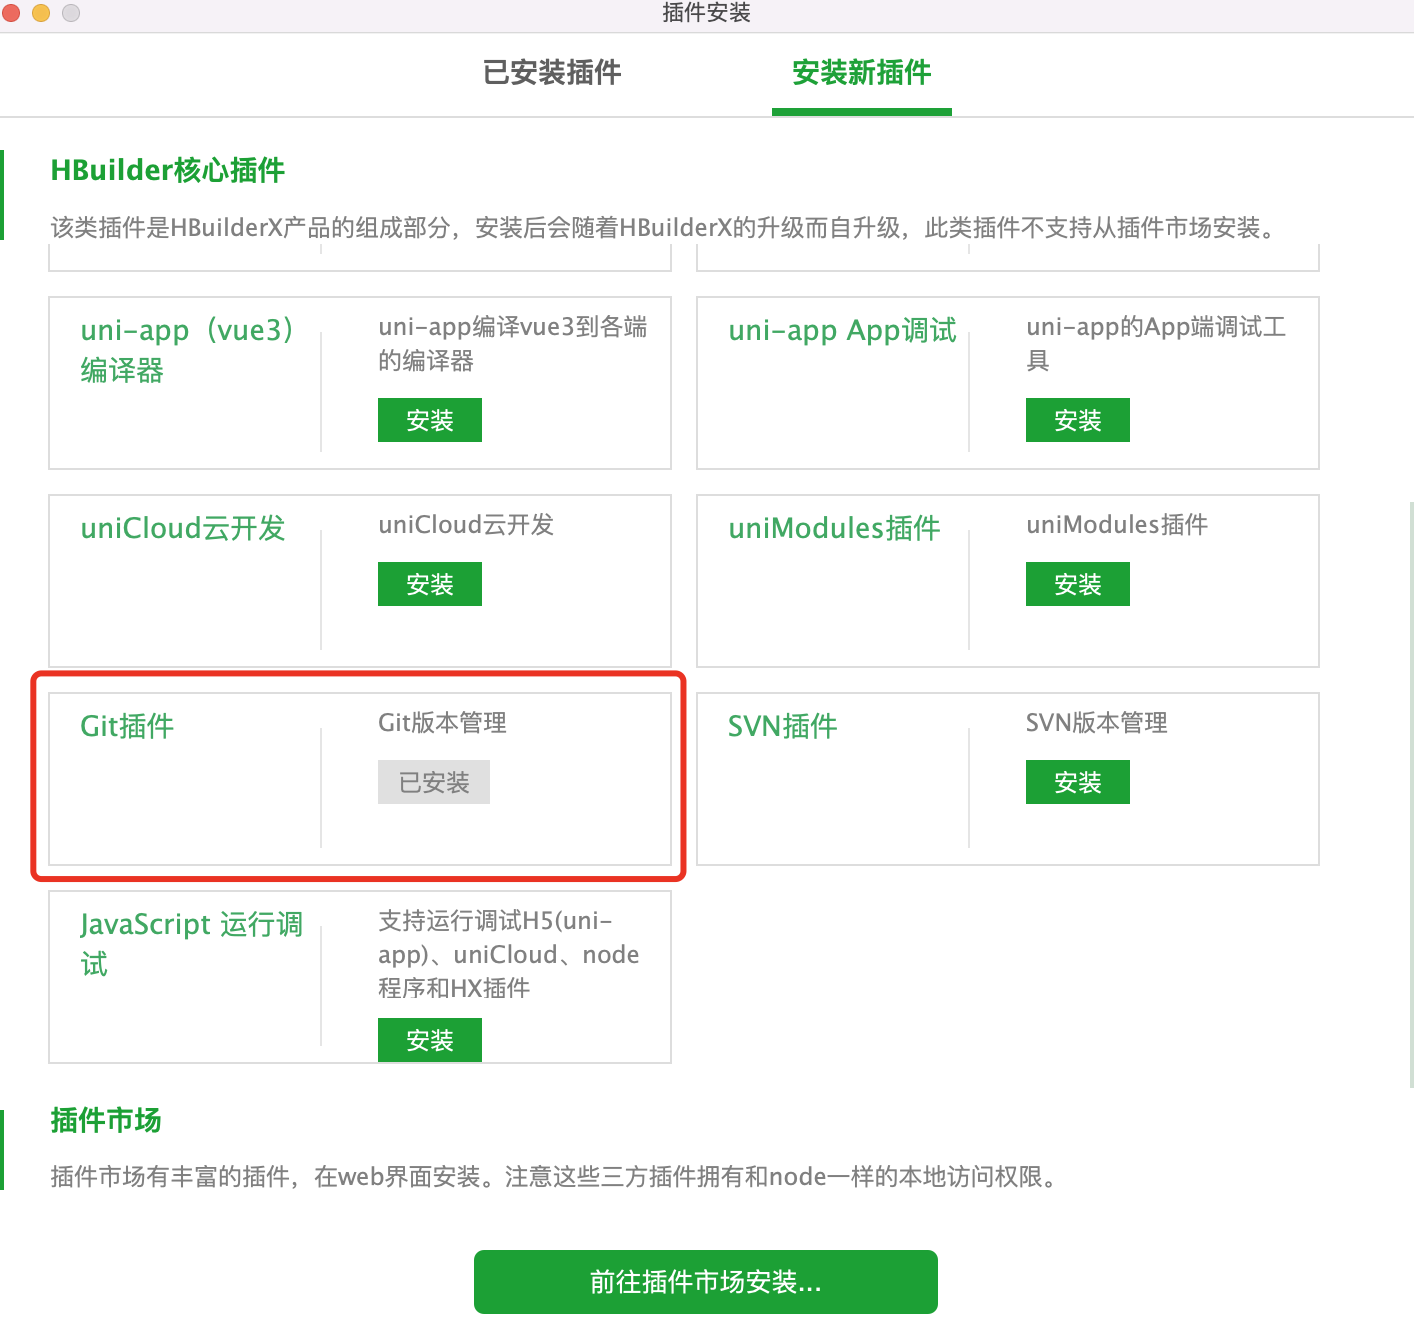This screenshot has width=1414, height=1342.
Task: Install the uni-app App调试 plugin
Action: (1078, 420)
